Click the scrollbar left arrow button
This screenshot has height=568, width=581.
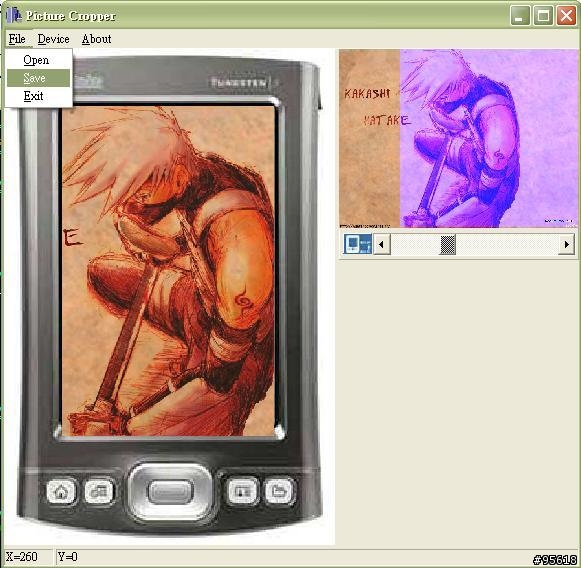click(x=382, y=244)
